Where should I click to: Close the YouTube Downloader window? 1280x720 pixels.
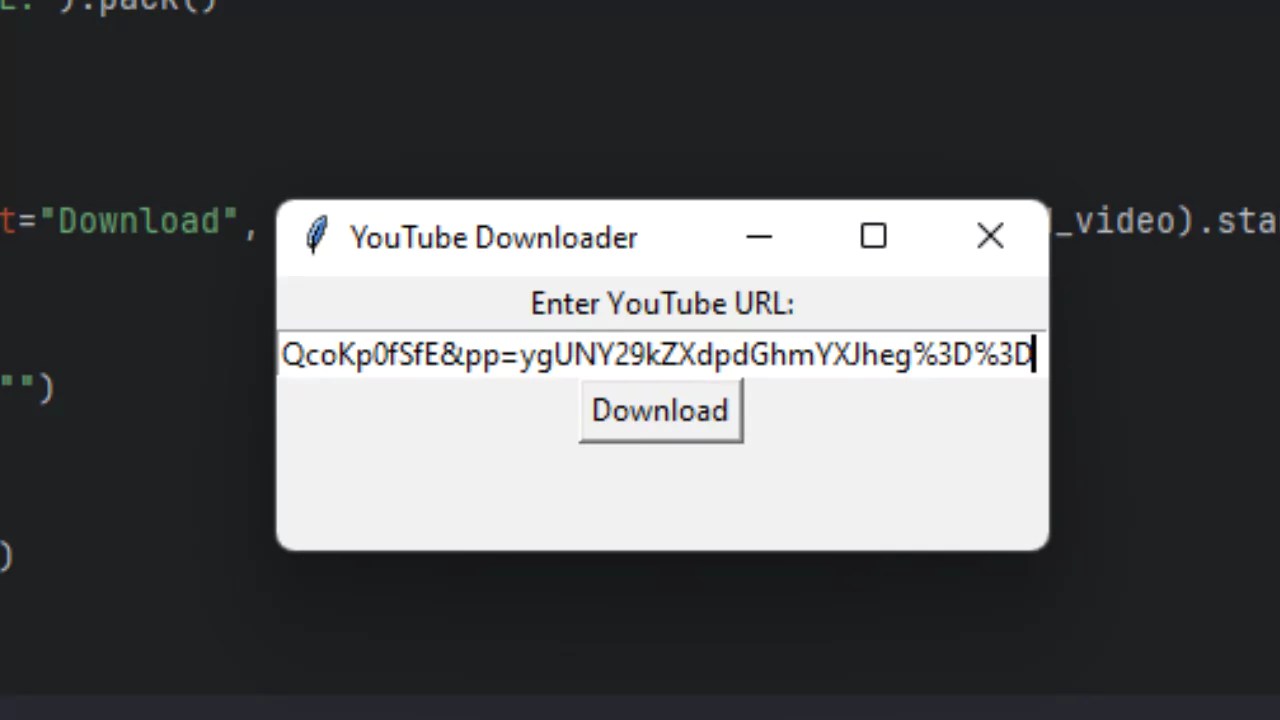point(990,236)
